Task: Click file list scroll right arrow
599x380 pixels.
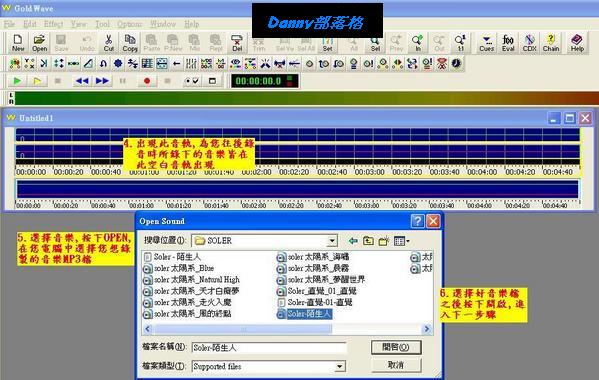Action: coord(427,329)
